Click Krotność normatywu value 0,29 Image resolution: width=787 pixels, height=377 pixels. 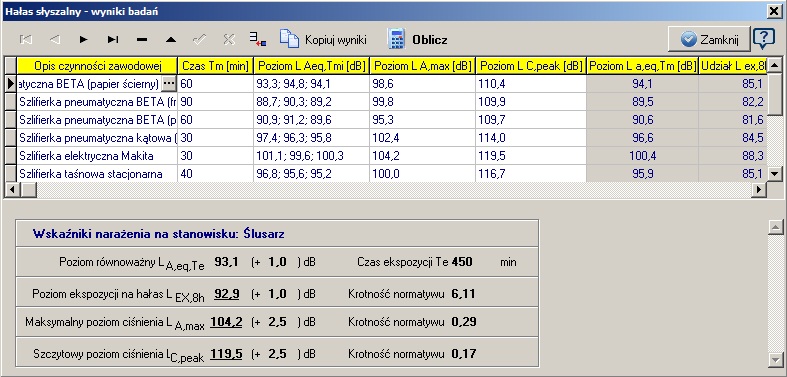tap(464, 322)
